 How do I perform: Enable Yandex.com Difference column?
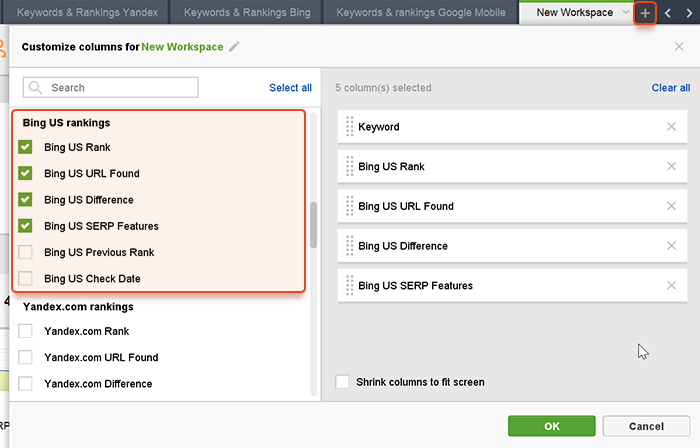coord(25,384)
